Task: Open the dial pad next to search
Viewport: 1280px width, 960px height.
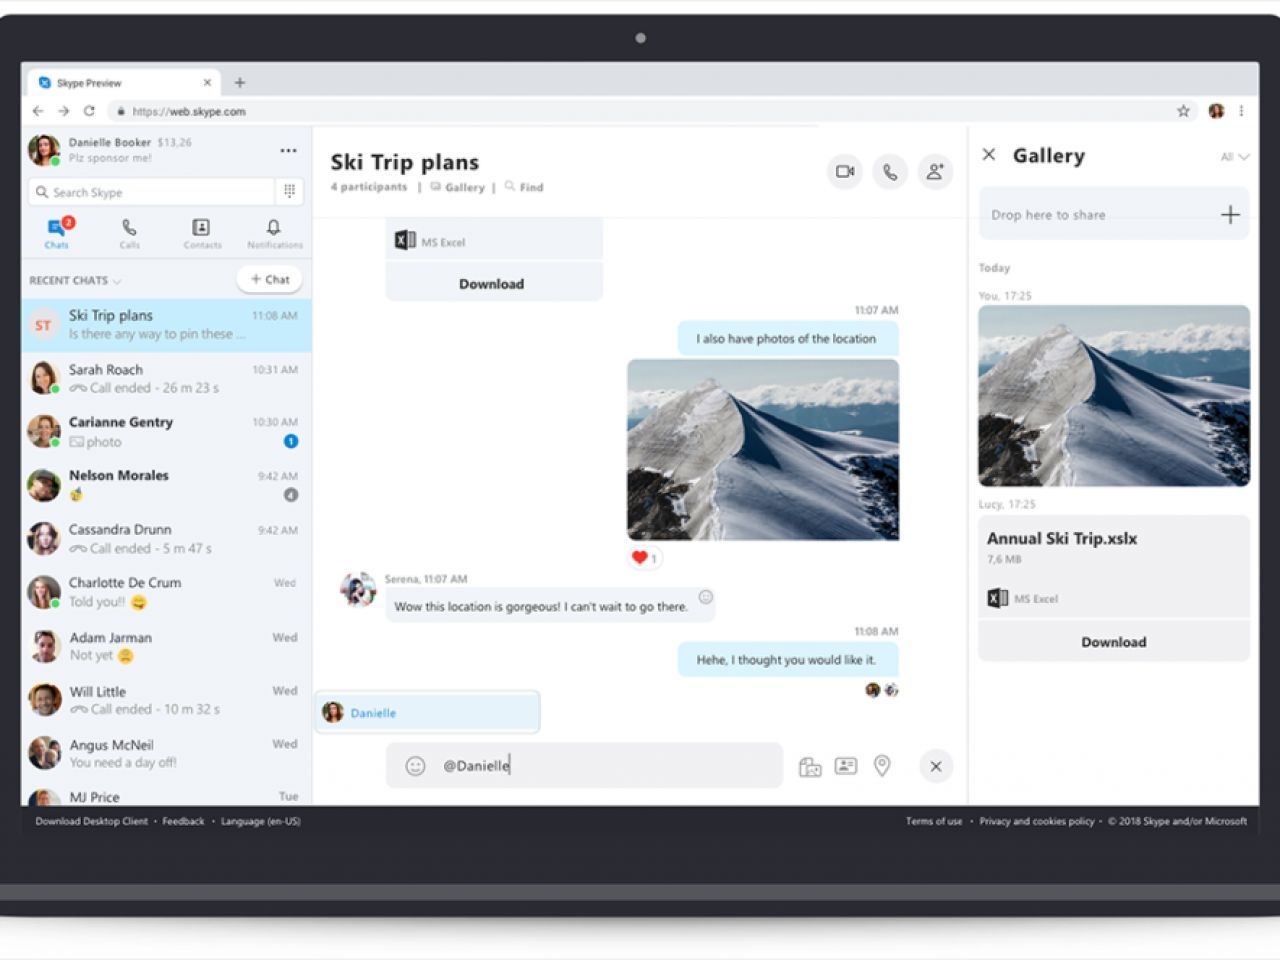Action: (x=289, y=192)
